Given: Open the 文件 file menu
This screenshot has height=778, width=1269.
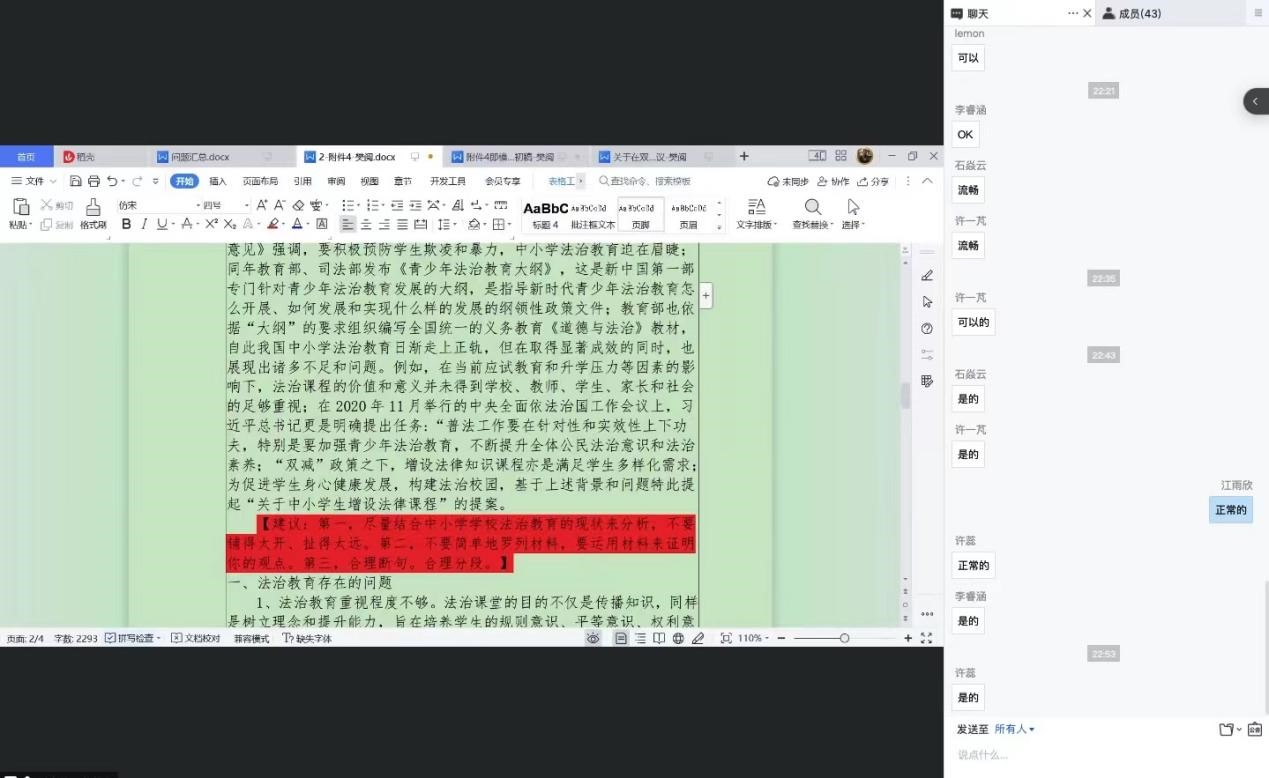Looking at the screenshot, I should point(34,181).
